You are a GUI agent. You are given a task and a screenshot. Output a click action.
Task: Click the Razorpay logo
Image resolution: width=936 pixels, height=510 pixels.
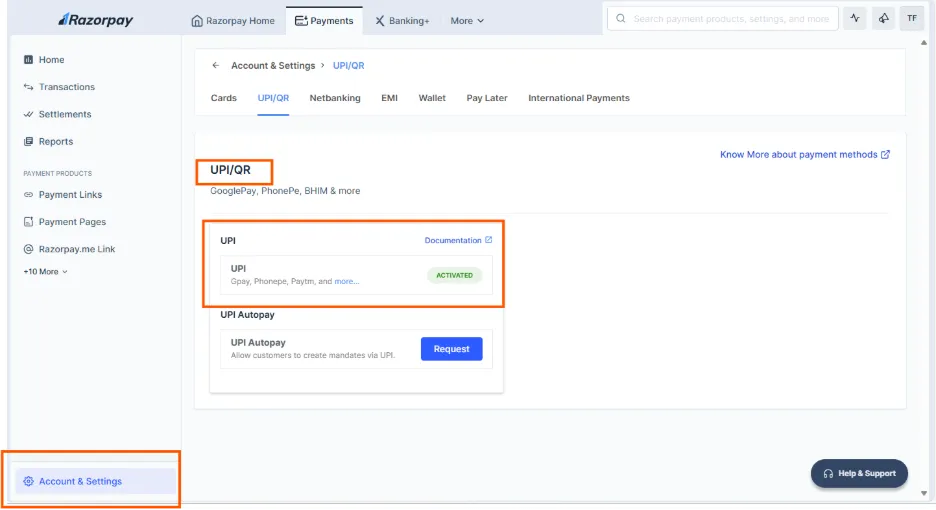tap(96, 20)
